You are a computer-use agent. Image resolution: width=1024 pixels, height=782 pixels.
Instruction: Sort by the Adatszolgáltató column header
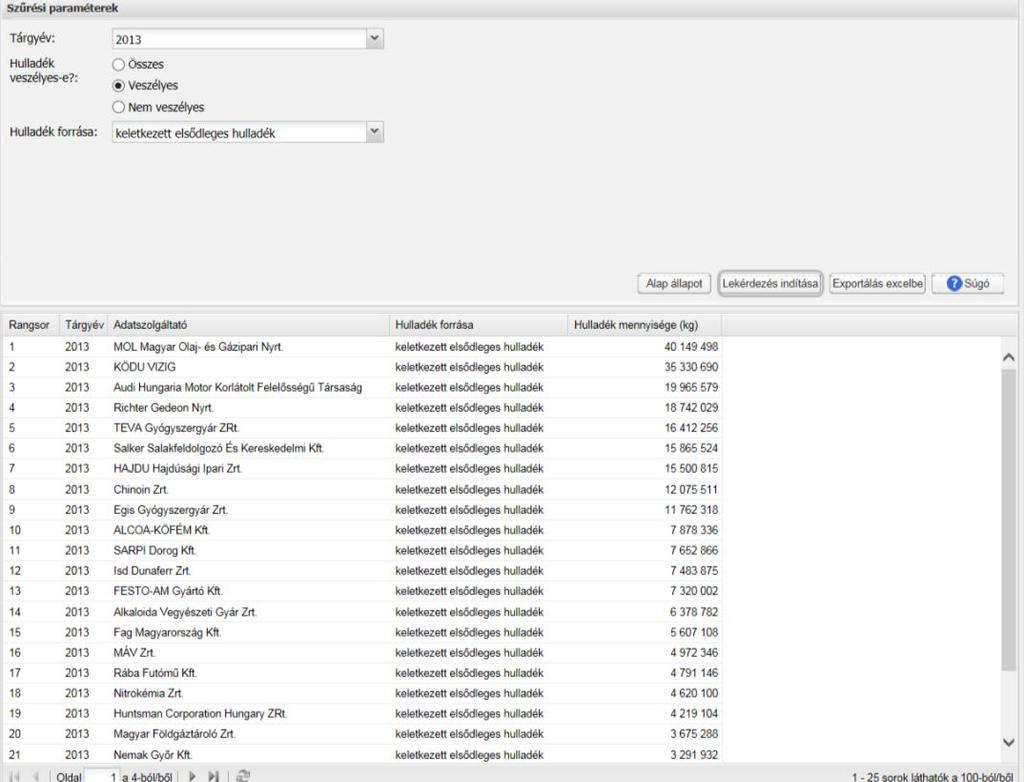point(249,325)
